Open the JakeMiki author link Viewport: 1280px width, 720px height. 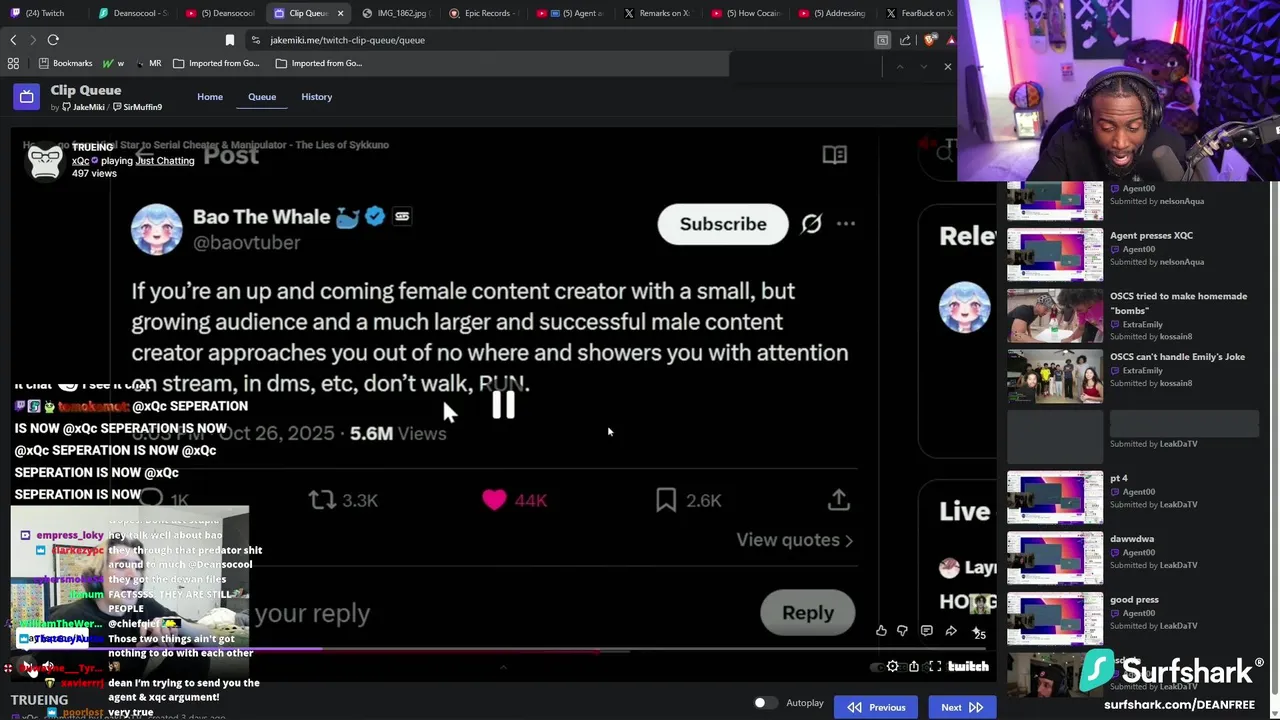(x=83, y=107)
